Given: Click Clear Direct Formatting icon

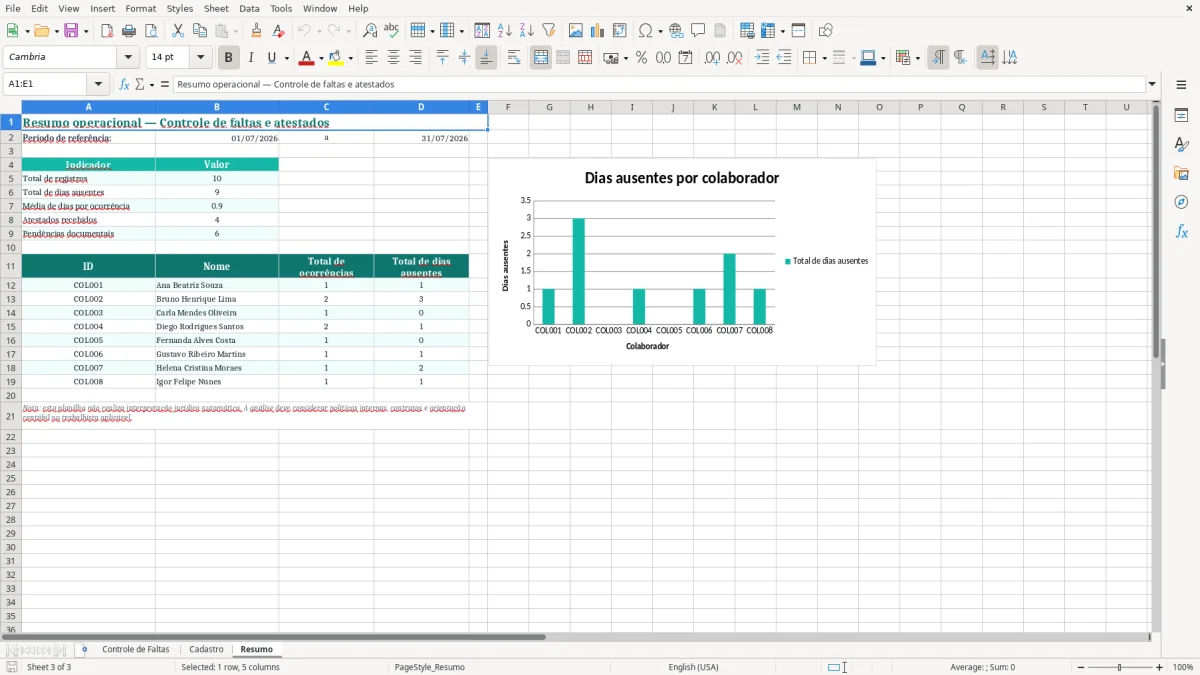Looking at the screenshot, I should click(x=279, y=31).
